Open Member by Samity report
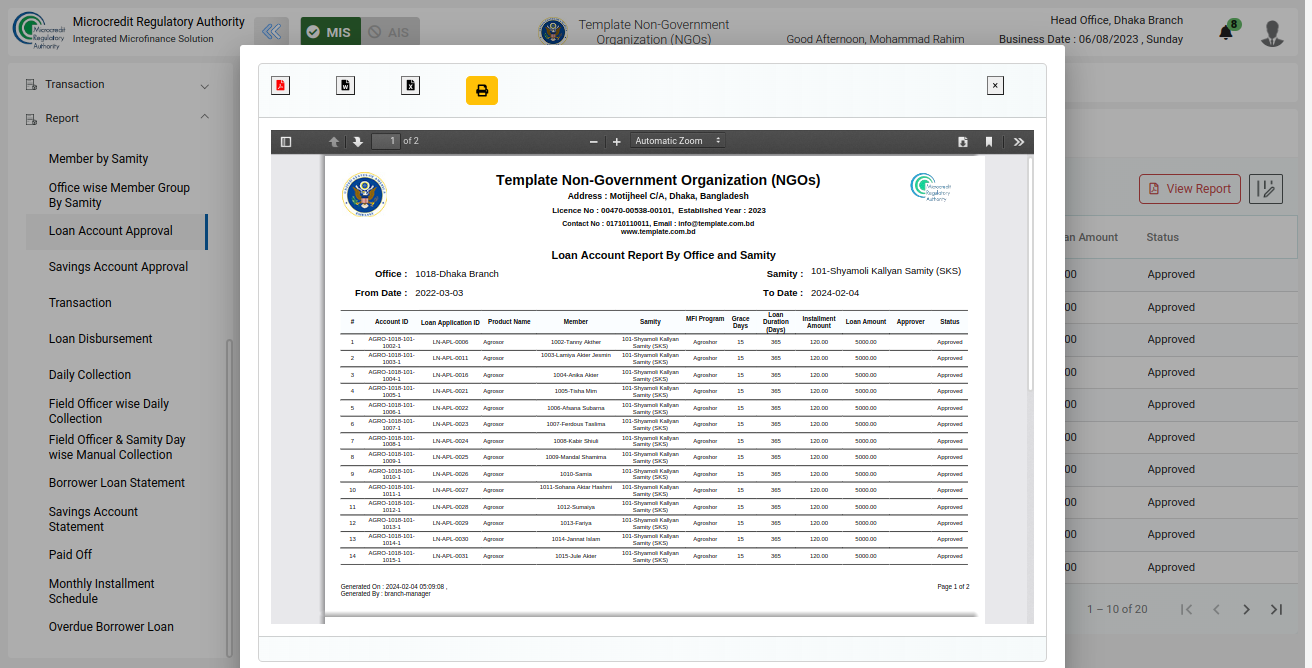This screenshot has height=668, width=1312. pos(98,159)
